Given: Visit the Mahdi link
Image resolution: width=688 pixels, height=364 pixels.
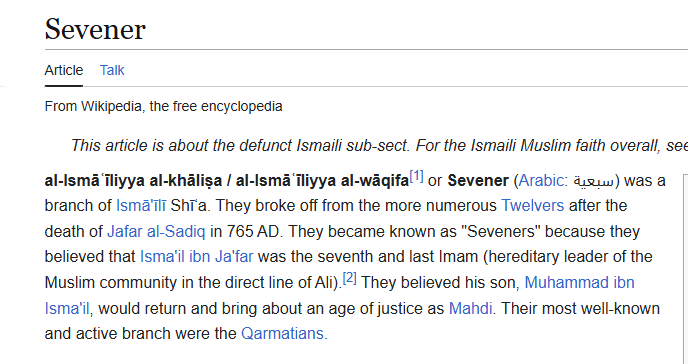Looking at the screenshot, I should pos(470,309).
